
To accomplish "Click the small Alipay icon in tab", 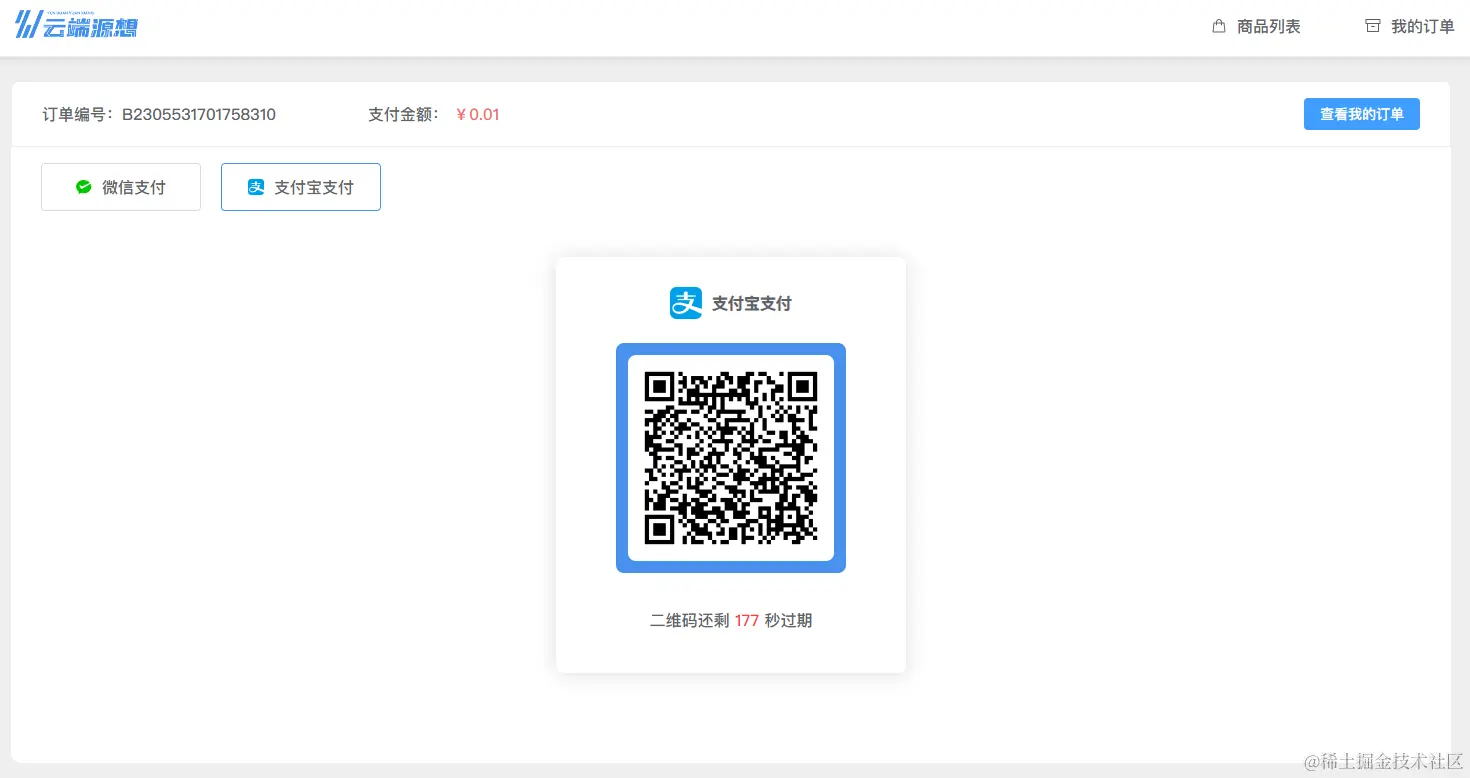I will [x=256, y=187].
